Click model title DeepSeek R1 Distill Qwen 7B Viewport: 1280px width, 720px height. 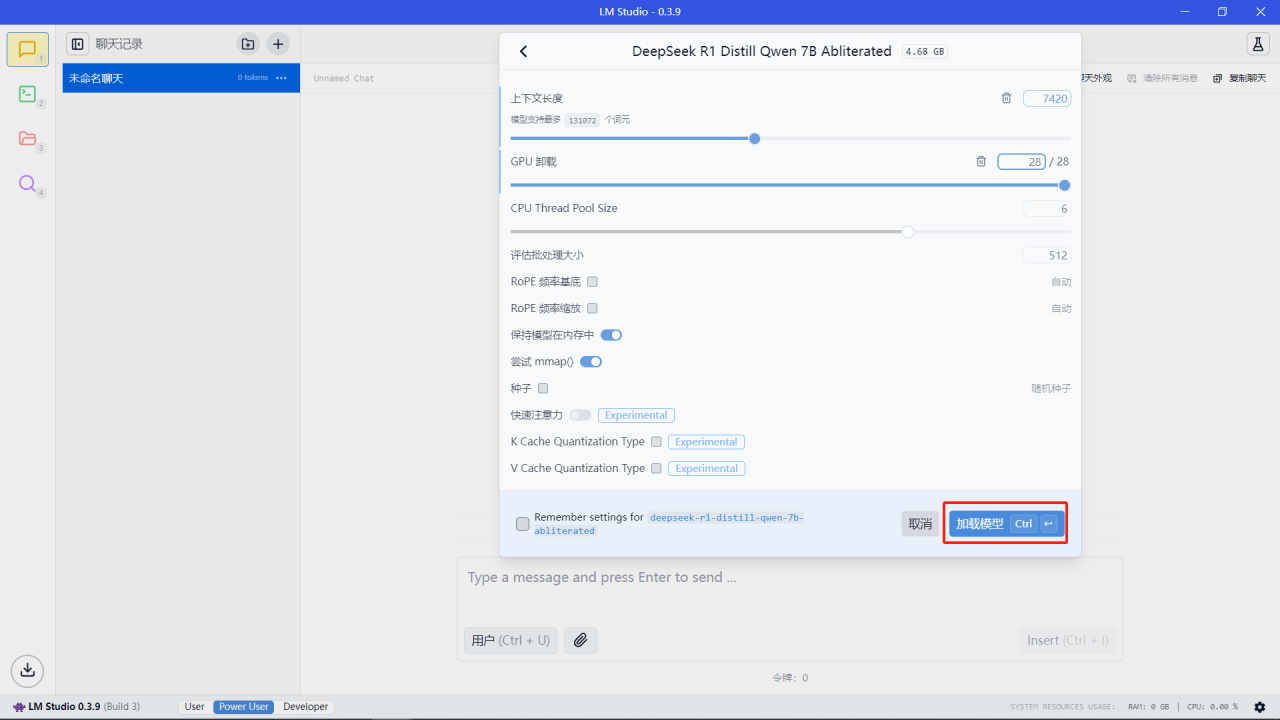point(762,52)
